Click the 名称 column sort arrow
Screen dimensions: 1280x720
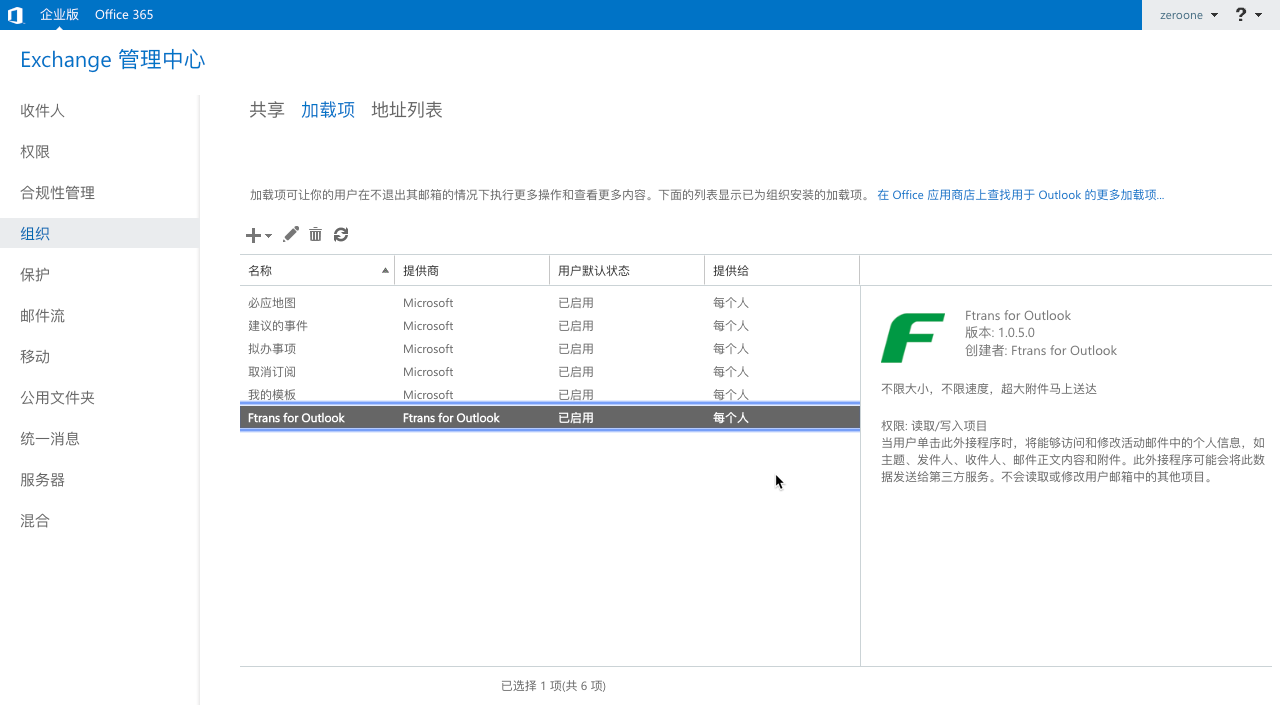coord(384,270)
